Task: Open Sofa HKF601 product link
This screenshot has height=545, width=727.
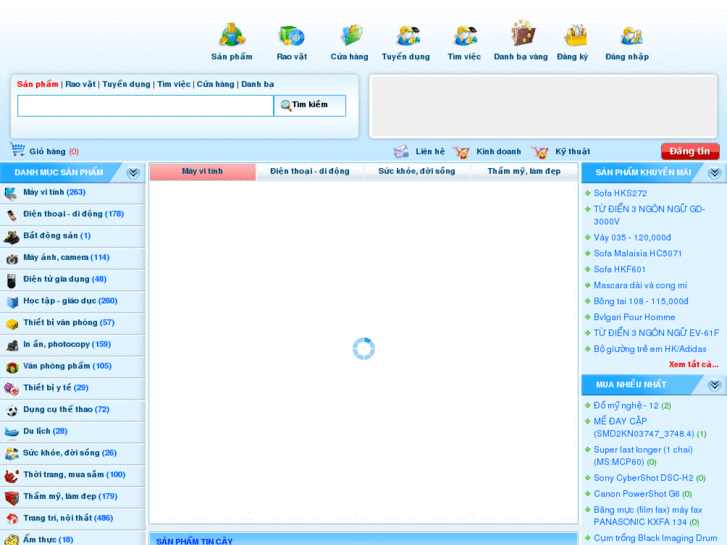Action: click(619, 269)
